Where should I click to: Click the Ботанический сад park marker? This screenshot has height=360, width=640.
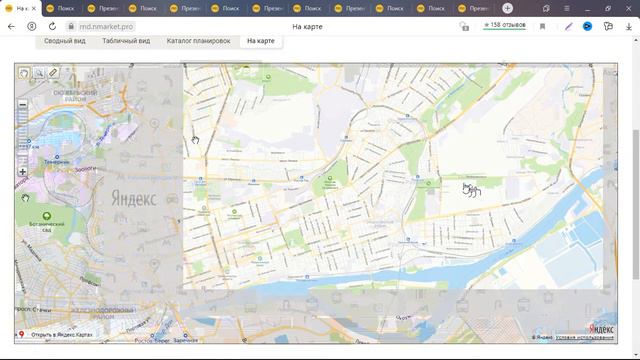point(47,216)
